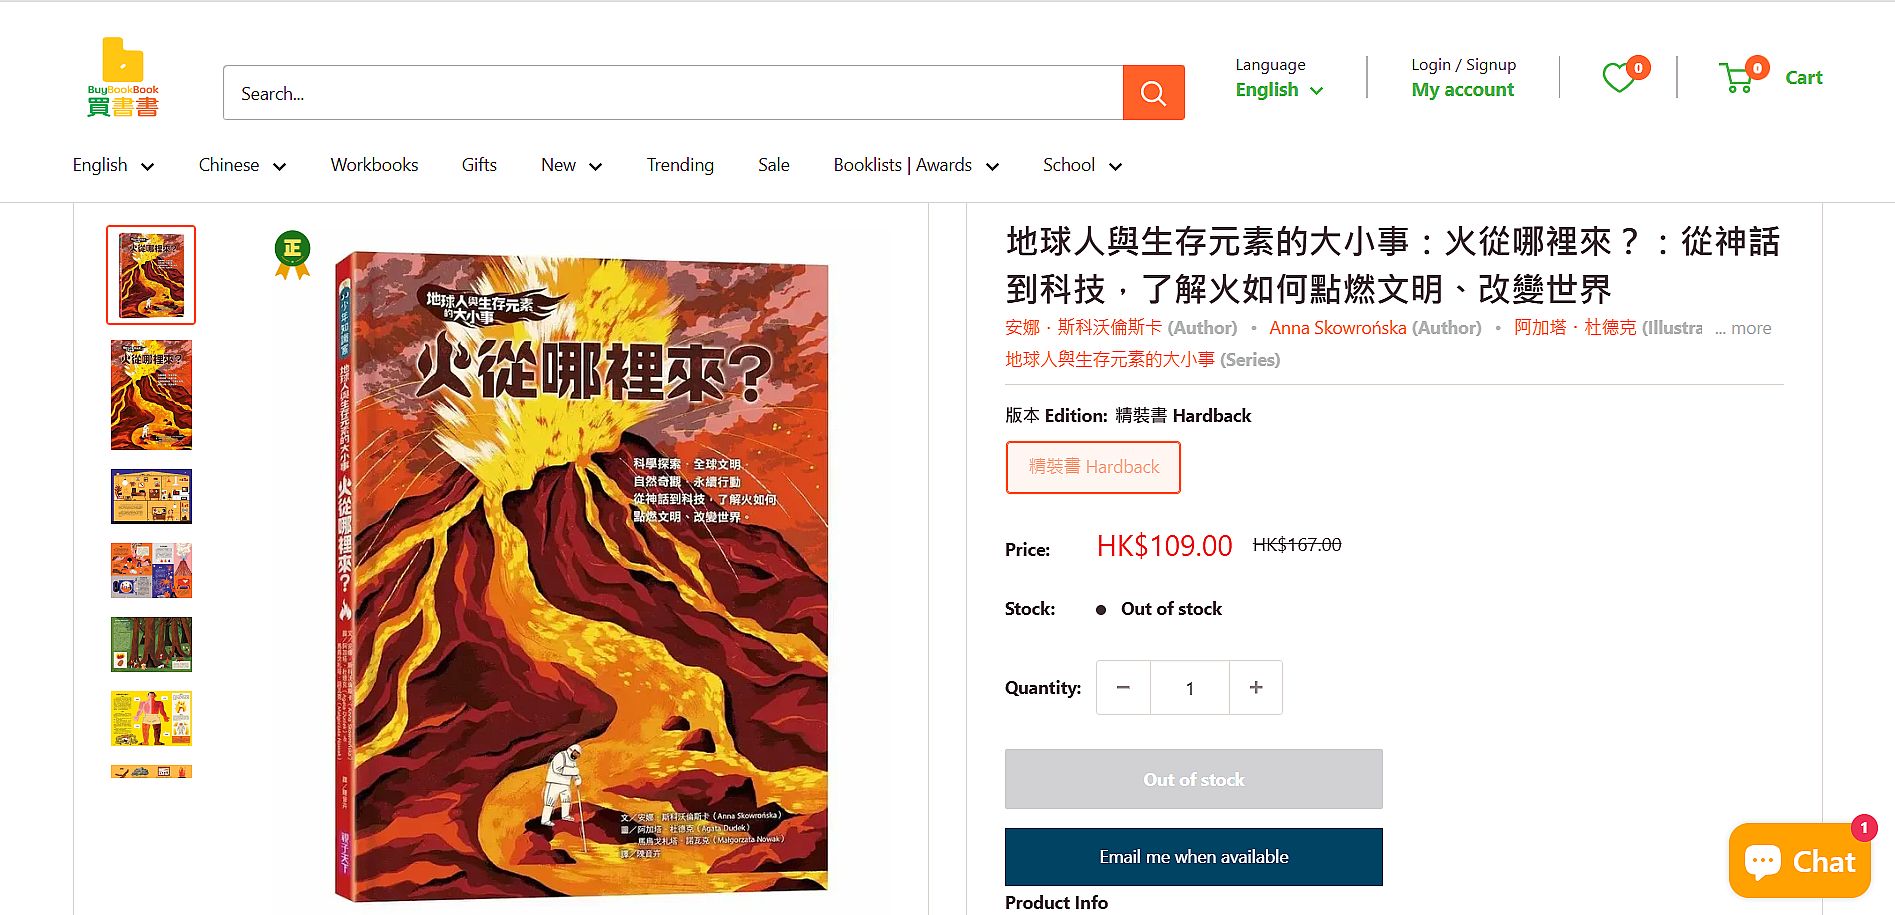Screen dimensions: 1895x915
Task: Click the orange search magnifier button
Action: pos(1153,93)
